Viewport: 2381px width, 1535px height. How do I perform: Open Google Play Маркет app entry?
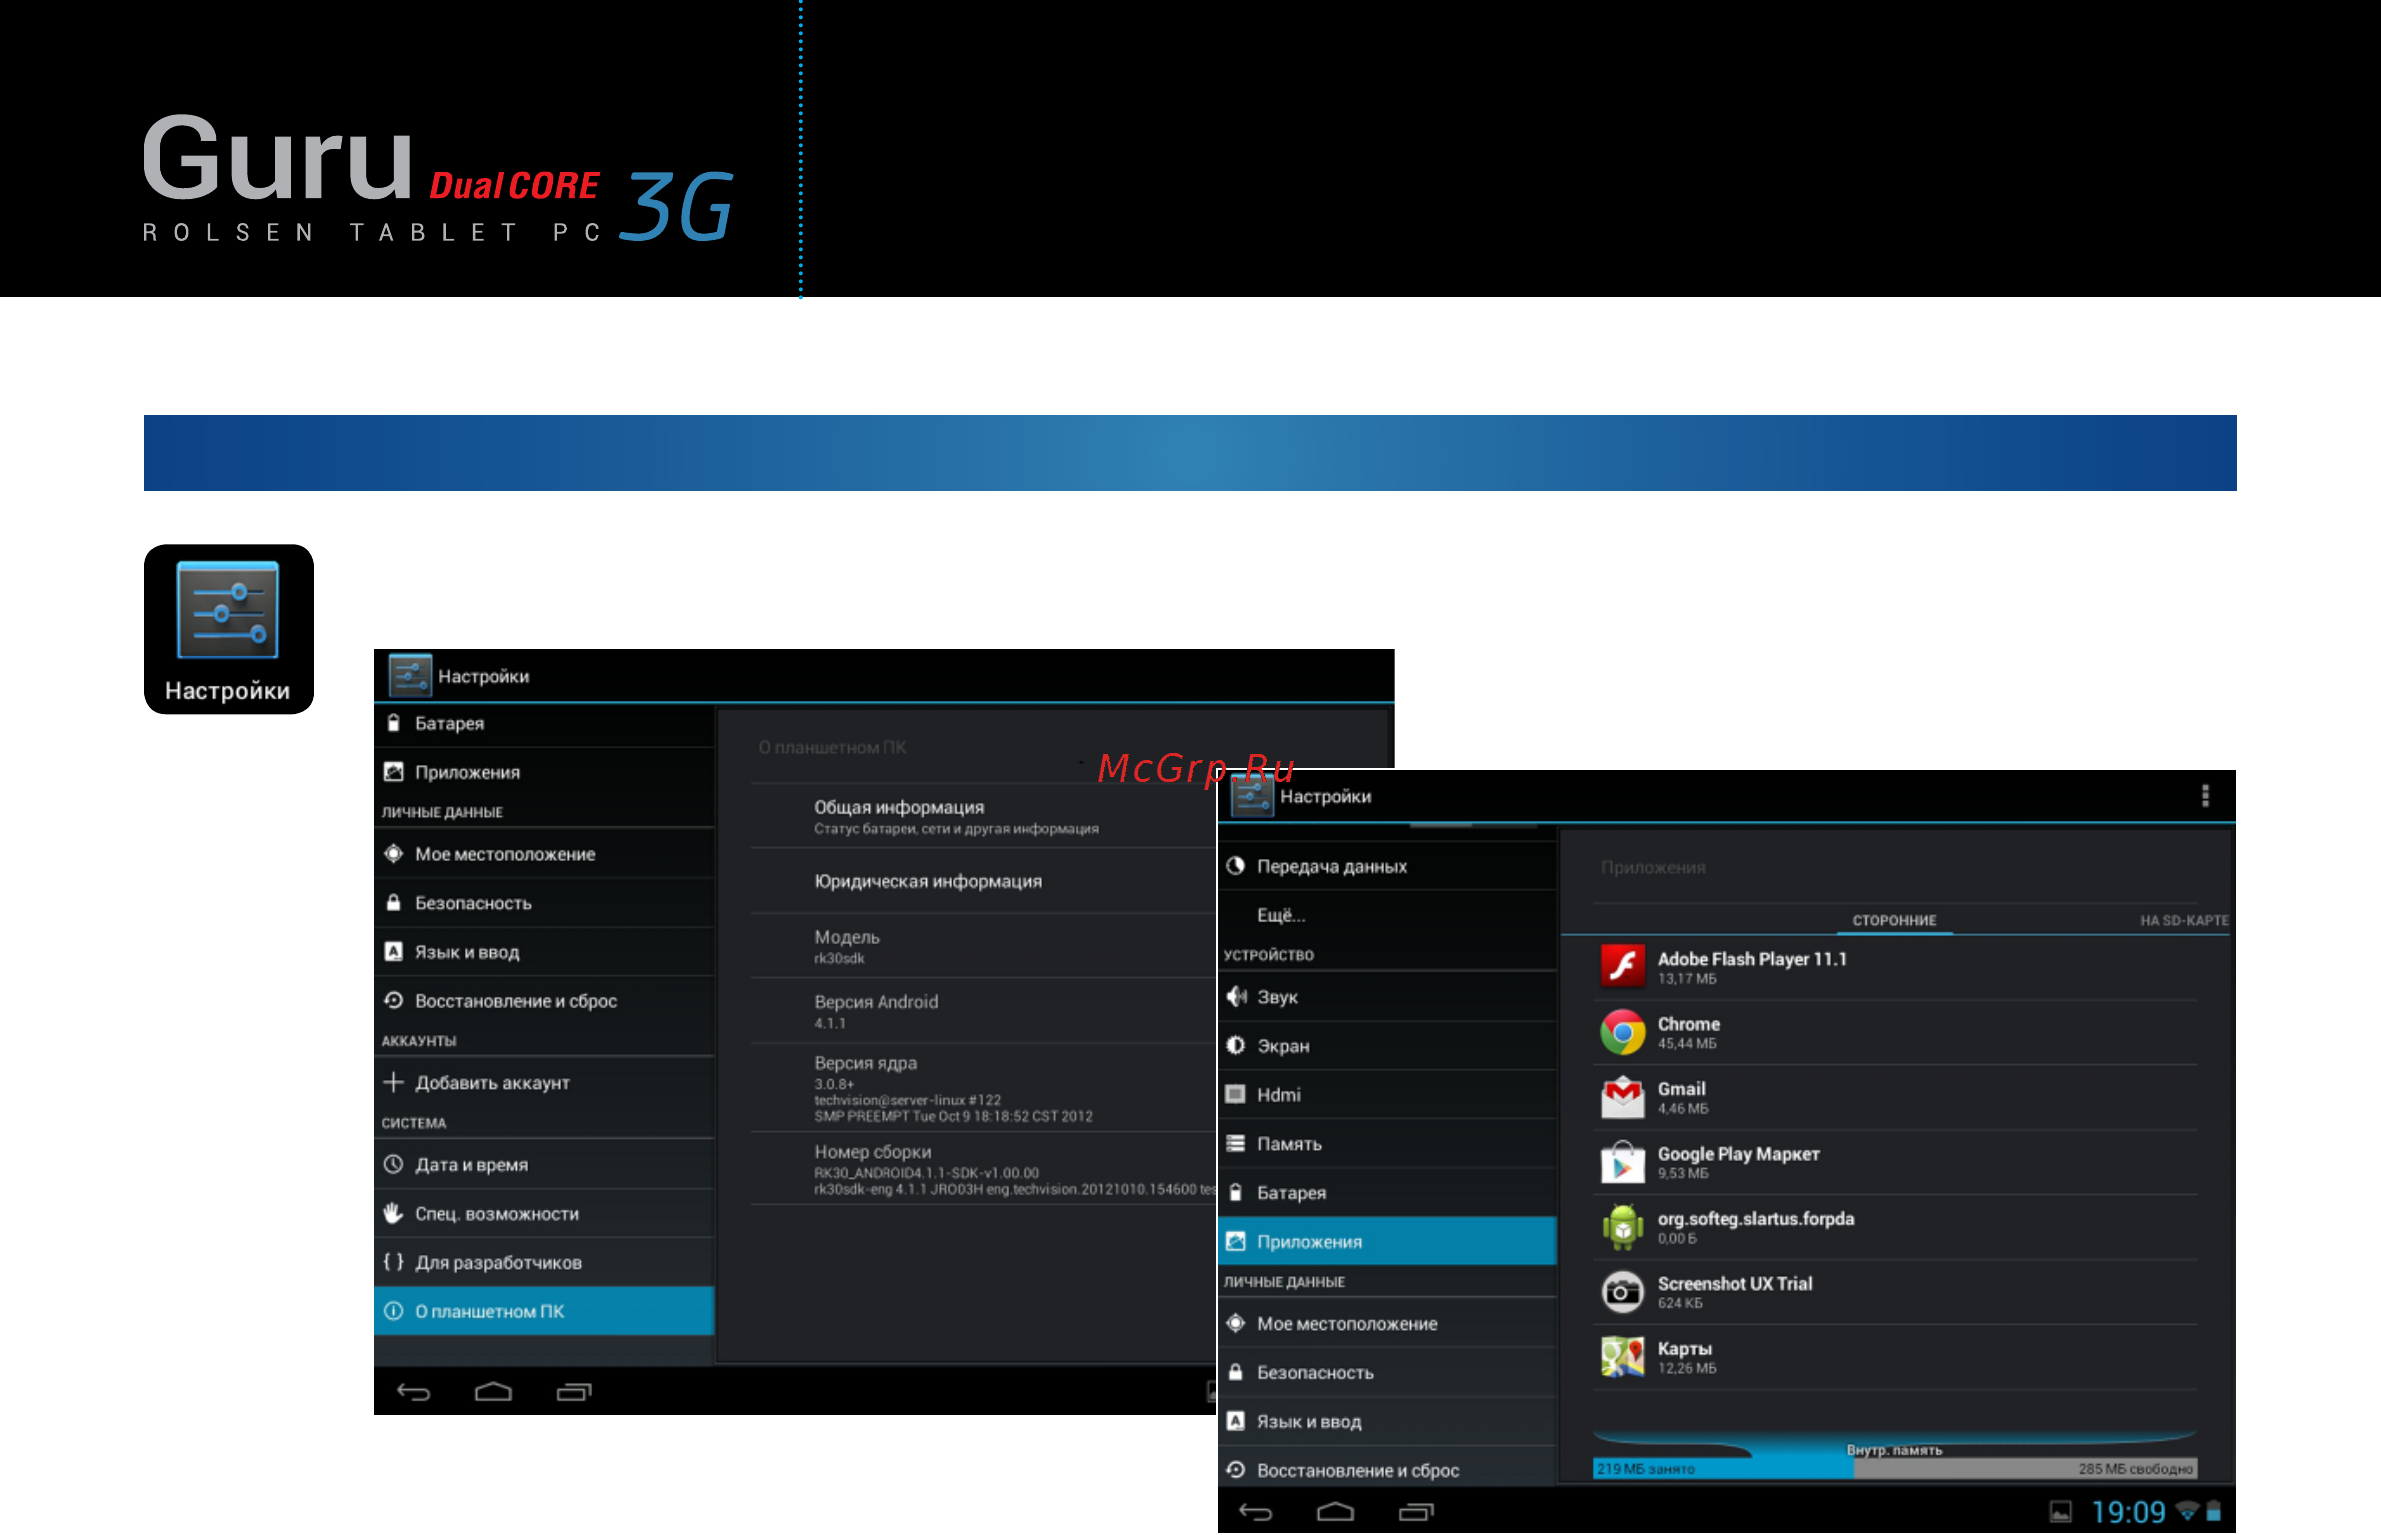click(x=1895, y=1162)
